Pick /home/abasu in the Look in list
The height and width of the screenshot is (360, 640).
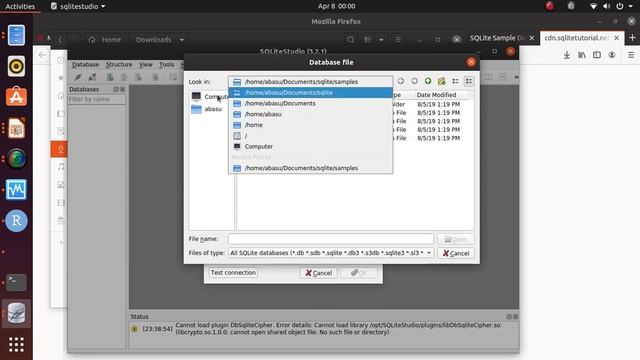click(310, 114)
